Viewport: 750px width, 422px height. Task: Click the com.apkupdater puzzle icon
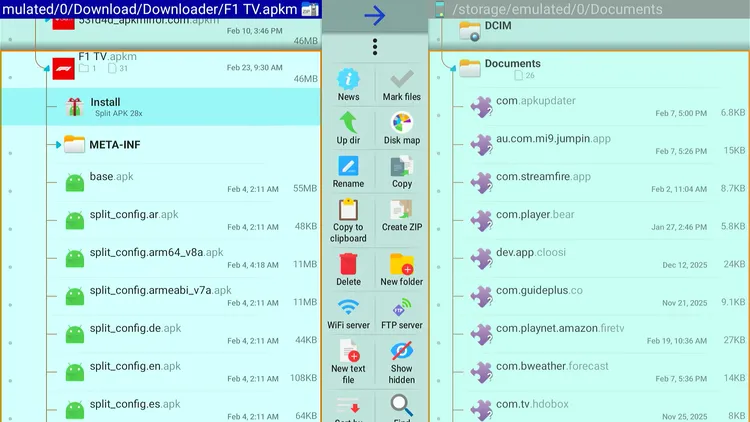click(x=481, y=107)
